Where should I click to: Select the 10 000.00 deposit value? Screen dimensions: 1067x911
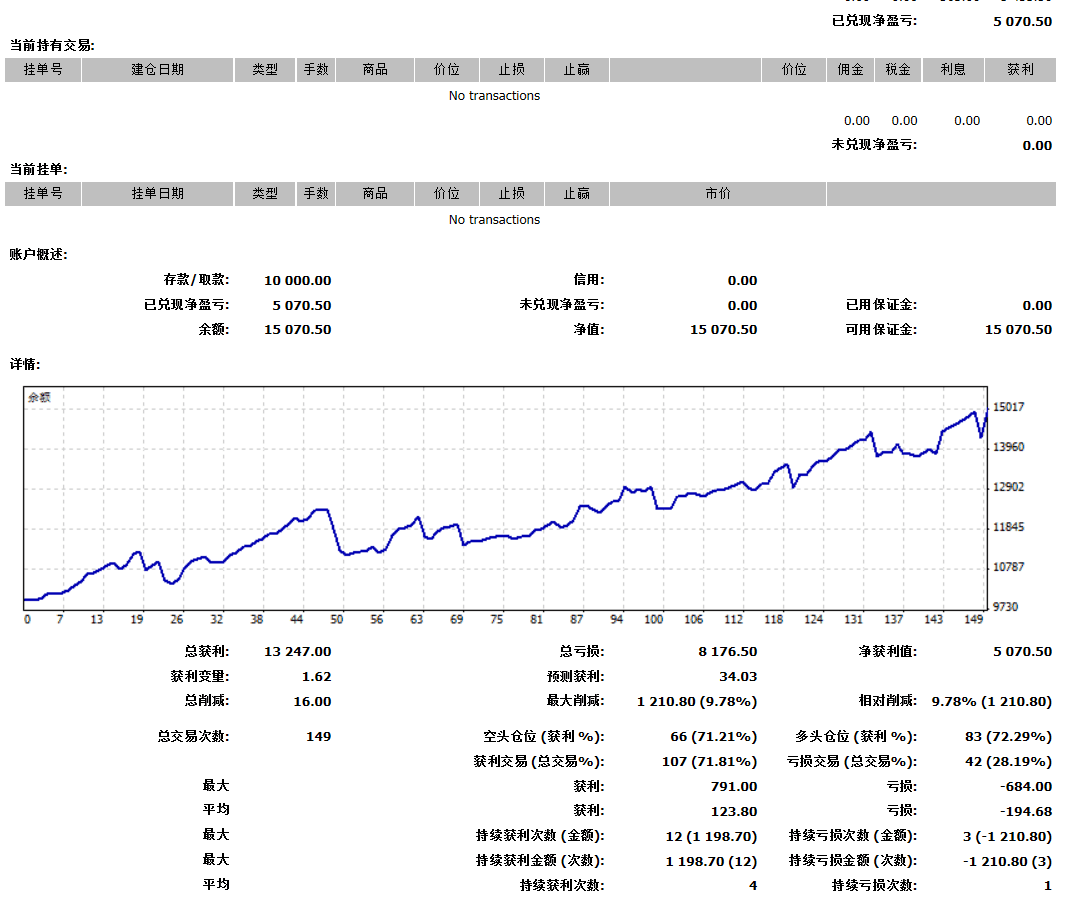pyautogui.click(x=297, y=280)
